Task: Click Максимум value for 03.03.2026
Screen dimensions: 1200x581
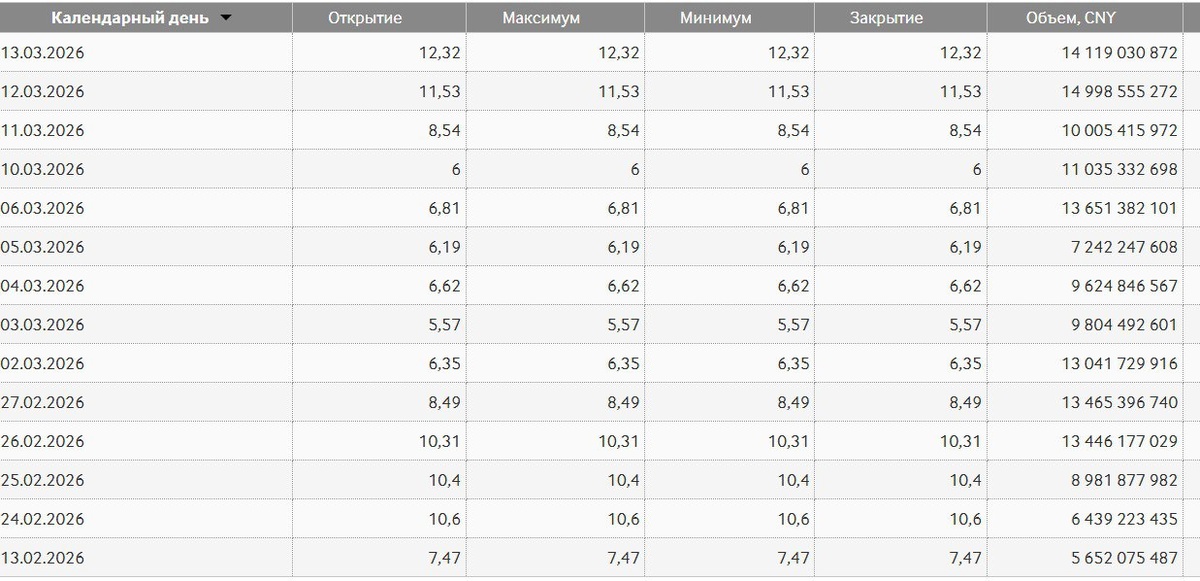Action: click(x=619, y=325)
